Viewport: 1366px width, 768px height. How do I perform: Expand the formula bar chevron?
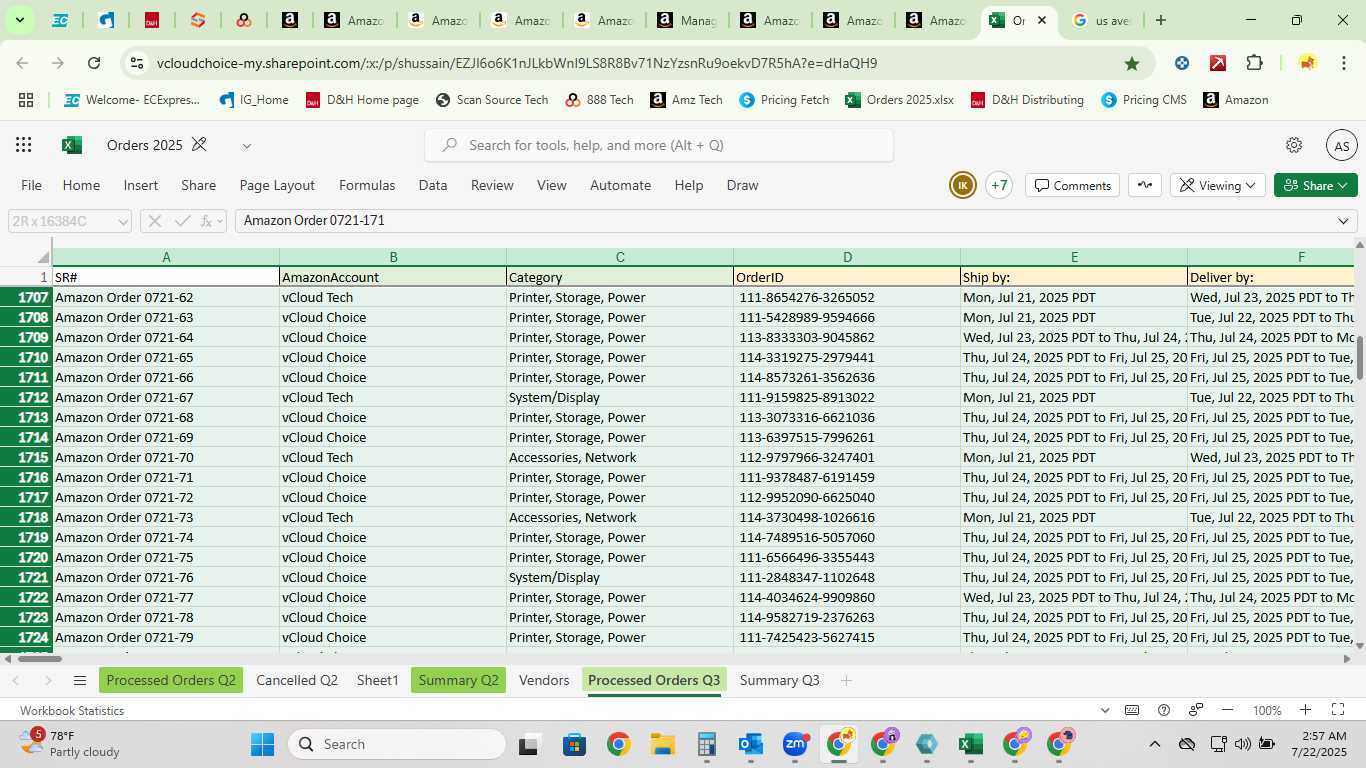(x=1344, y=221)
